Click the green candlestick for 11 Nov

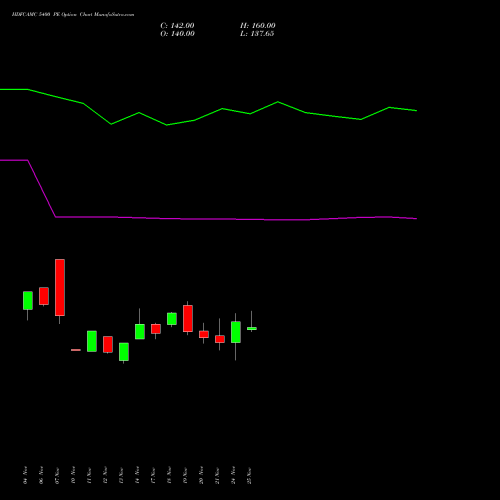pyautogui.click(x=92, y=341)
